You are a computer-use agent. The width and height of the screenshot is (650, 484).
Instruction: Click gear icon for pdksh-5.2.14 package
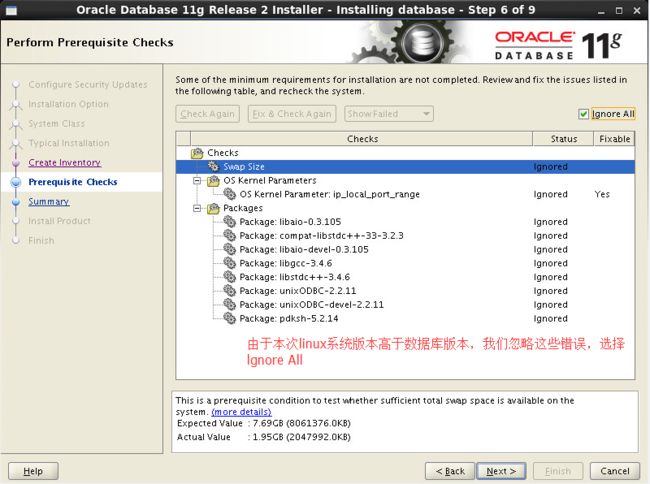(229, 318)
